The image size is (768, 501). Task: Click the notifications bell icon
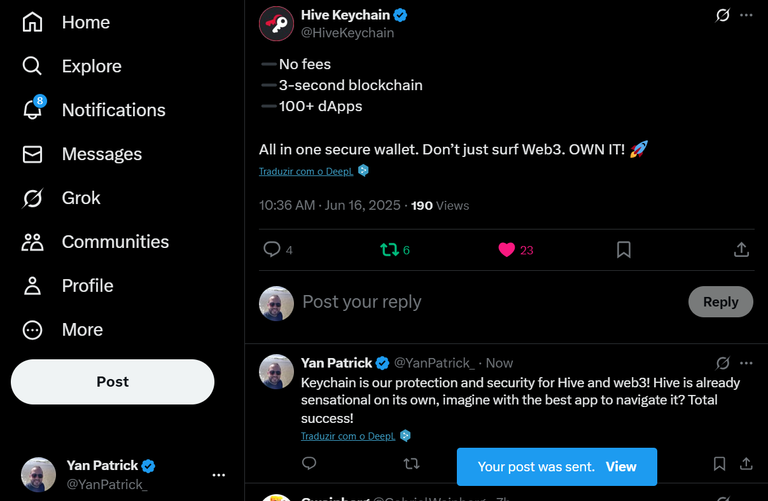pyautogui.click(x=33, y=110)
